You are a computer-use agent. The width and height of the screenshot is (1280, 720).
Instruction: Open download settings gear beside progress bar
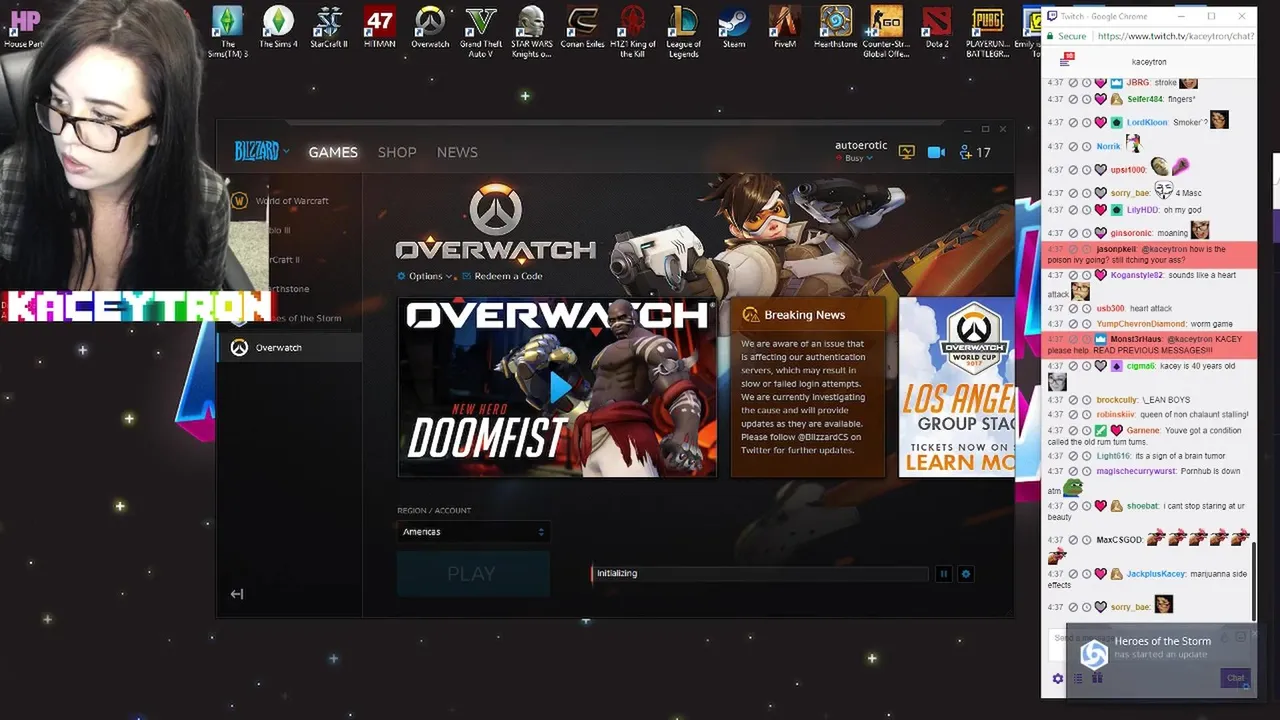(965, 574)
